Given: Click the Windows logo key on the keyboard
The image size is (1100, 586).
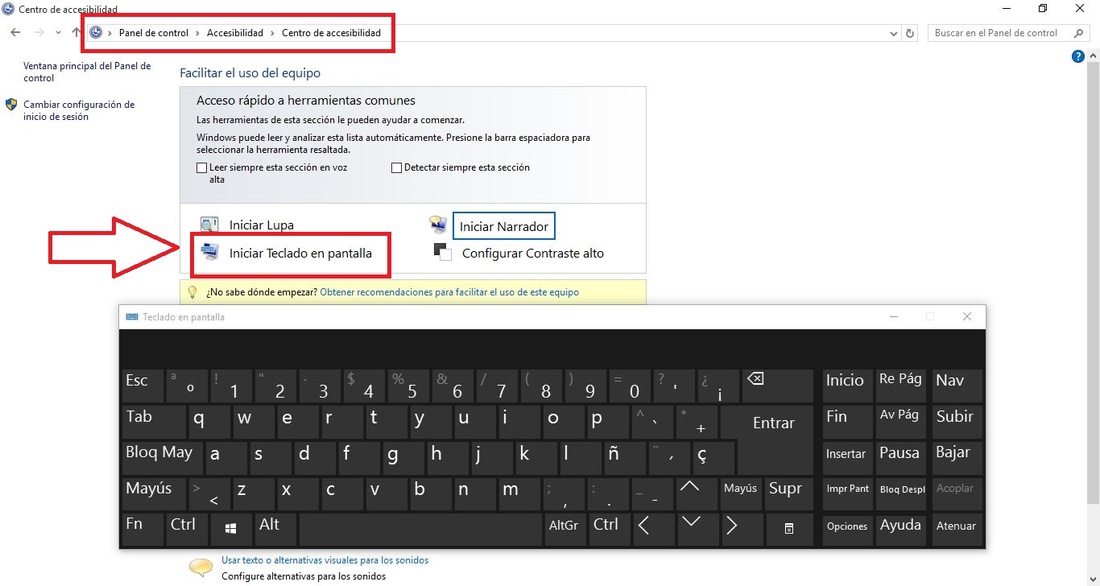Looking at the screenshot, I should 231,528.
